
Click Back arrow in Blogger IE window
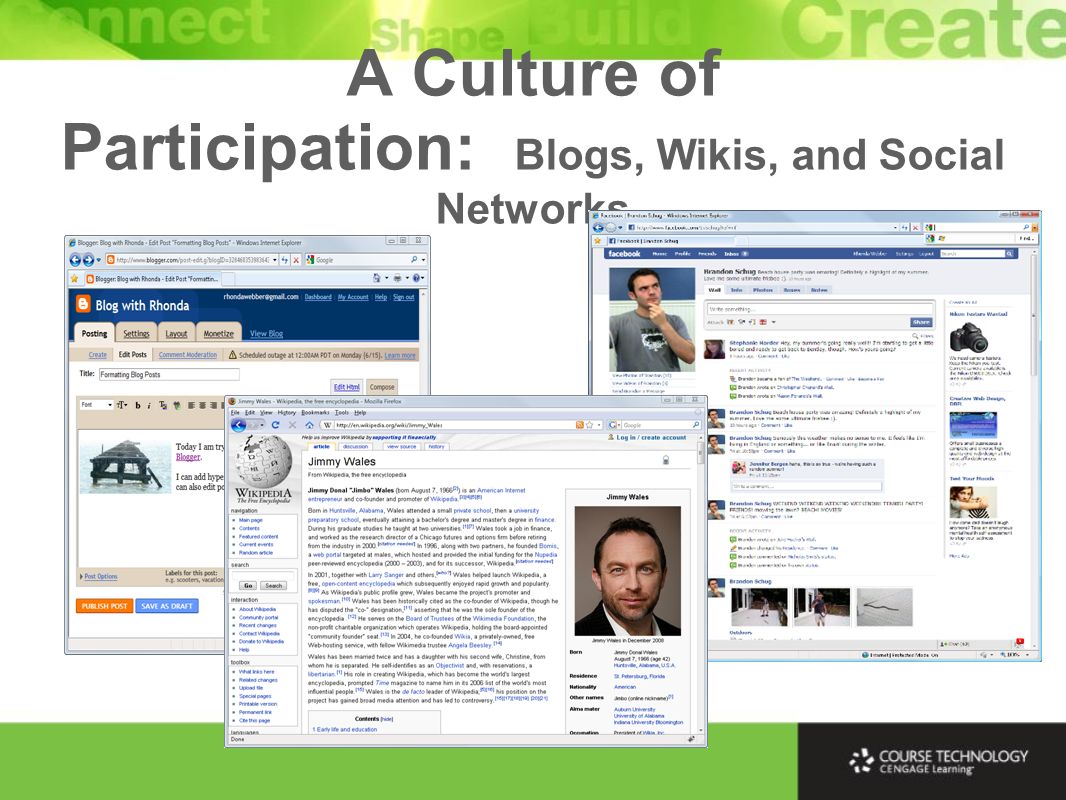click(x=75, y=260)
